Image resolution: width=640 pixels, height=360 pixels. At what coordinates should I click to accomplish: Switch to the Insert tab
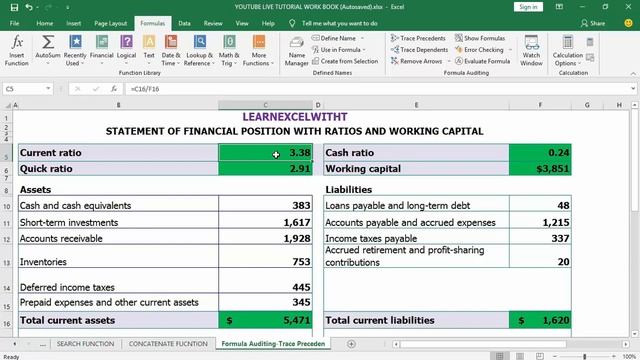[x=73, y=23]
